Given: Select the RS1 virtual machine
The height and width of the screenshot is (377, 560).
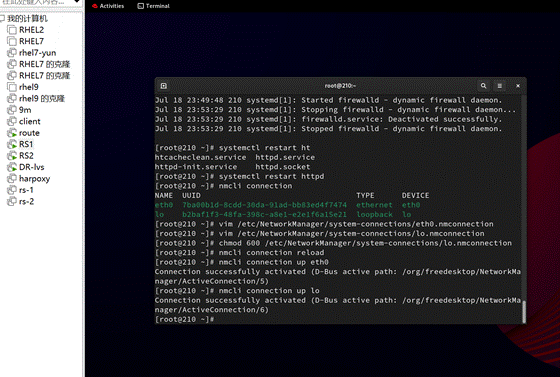Looking at the screenshot, I should click(26, 144).
